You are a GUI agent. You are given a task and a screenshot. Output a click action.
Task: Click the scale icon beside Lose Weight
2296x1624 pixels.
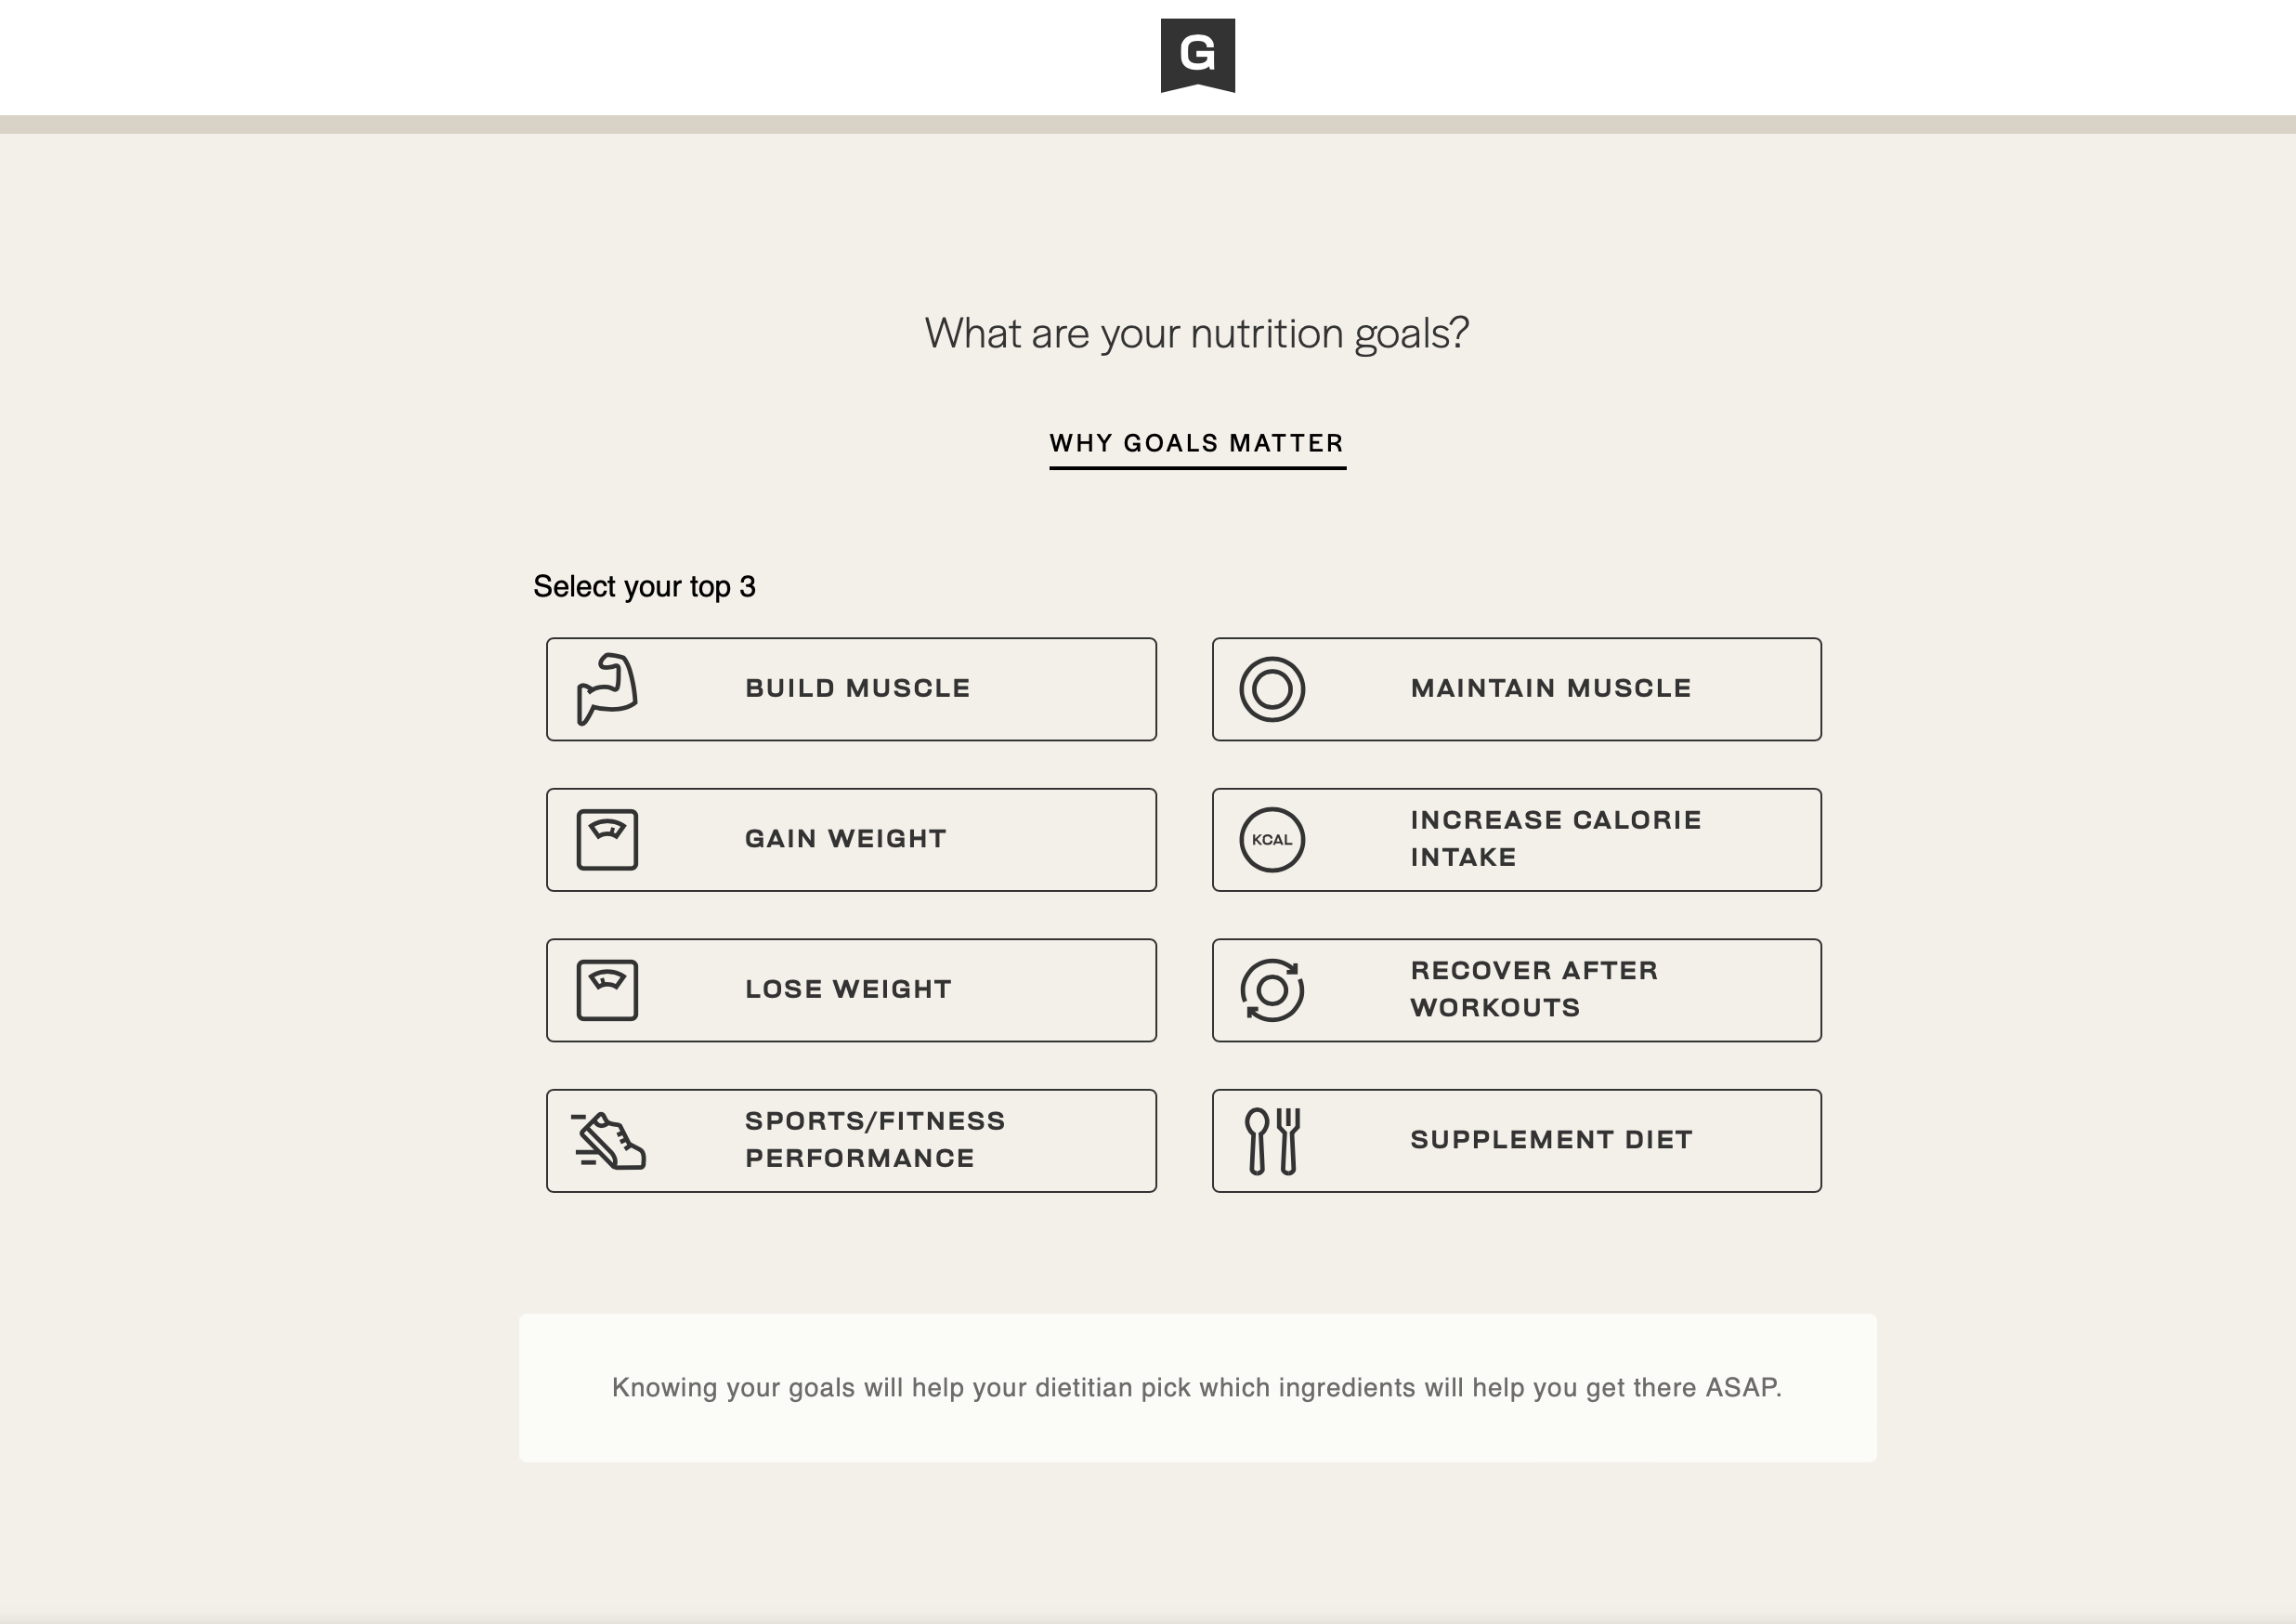(x=607, y=990)
